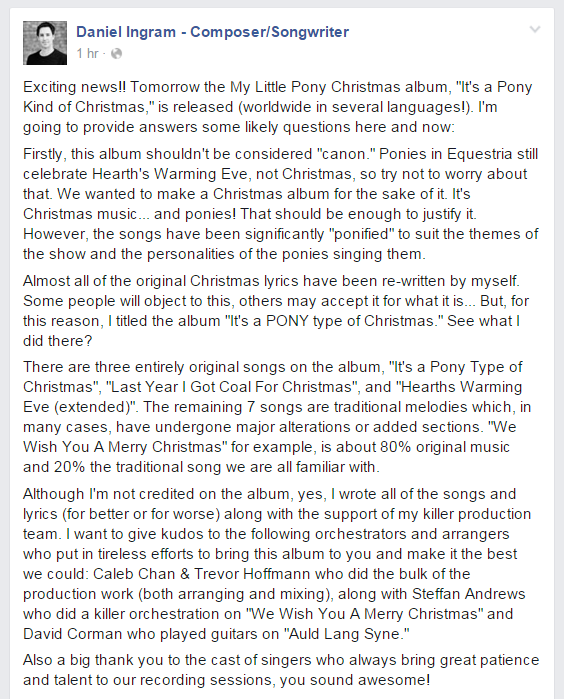This screenshot has height=699, width=564.
Task: Visit Daniel Ingram - Composer/Songwriter page link
Action: (x=212, y=32)
